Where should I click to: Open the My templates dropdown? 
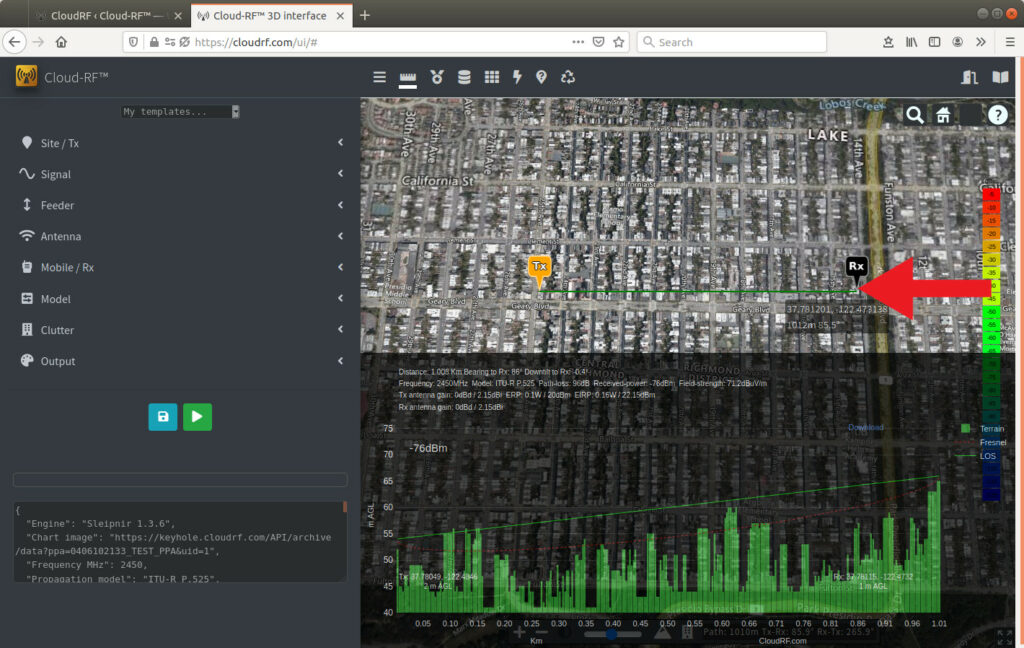coord(180,112)
